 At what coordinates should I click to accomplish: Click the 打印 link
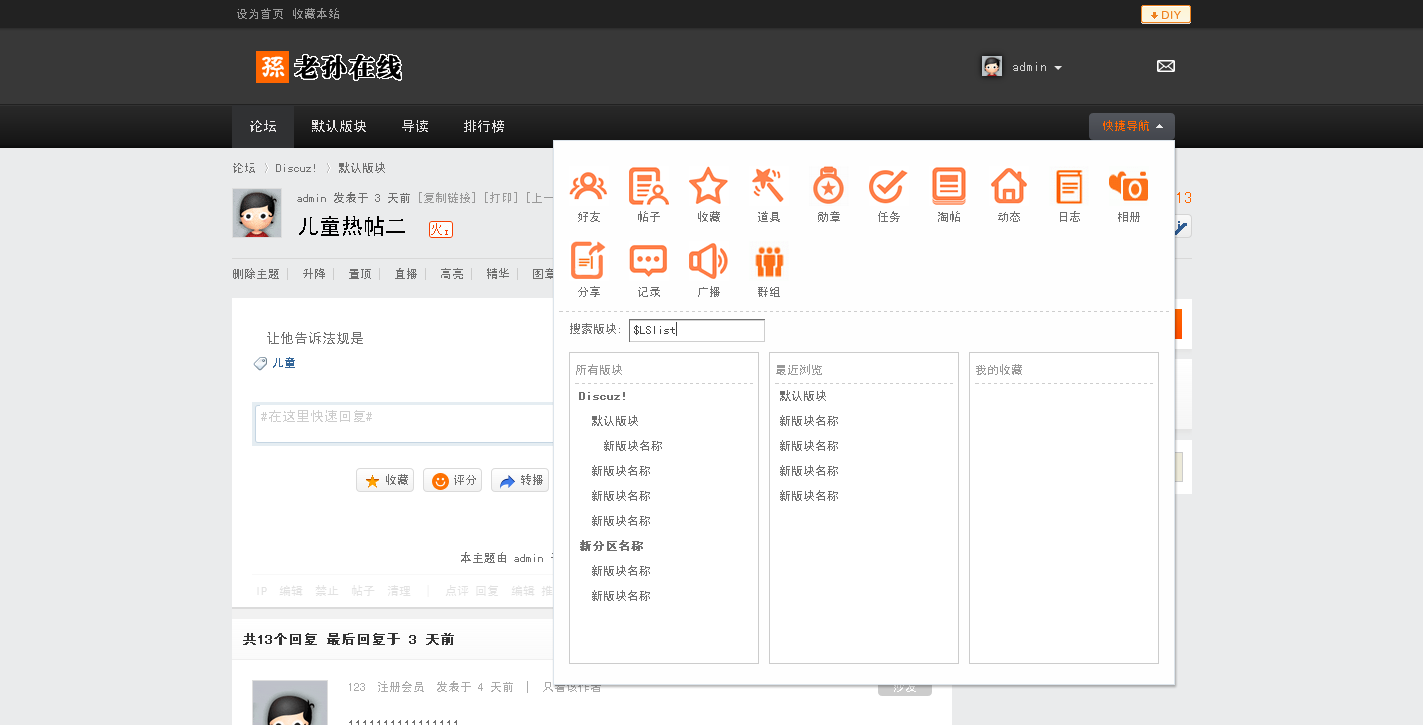tap(502, 198)
